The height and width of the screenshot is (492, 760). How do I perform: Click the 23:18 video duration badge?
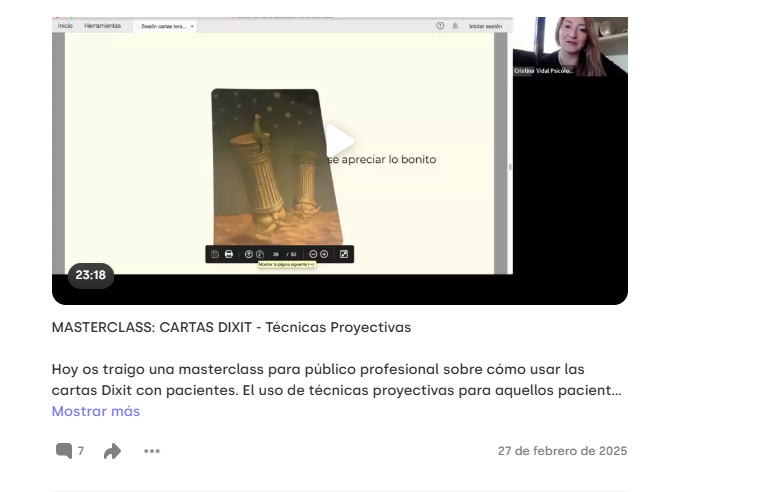click(x=91, y=275)
